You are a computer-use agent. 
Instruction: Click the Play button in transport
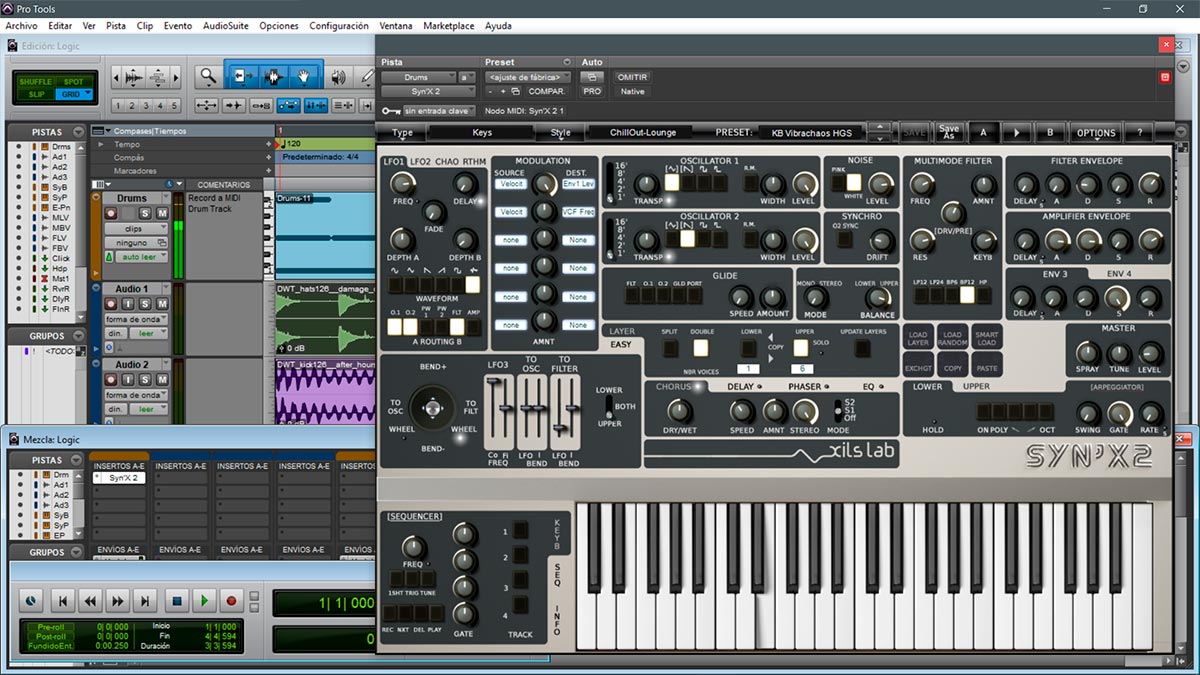click(x=204, y=601)
